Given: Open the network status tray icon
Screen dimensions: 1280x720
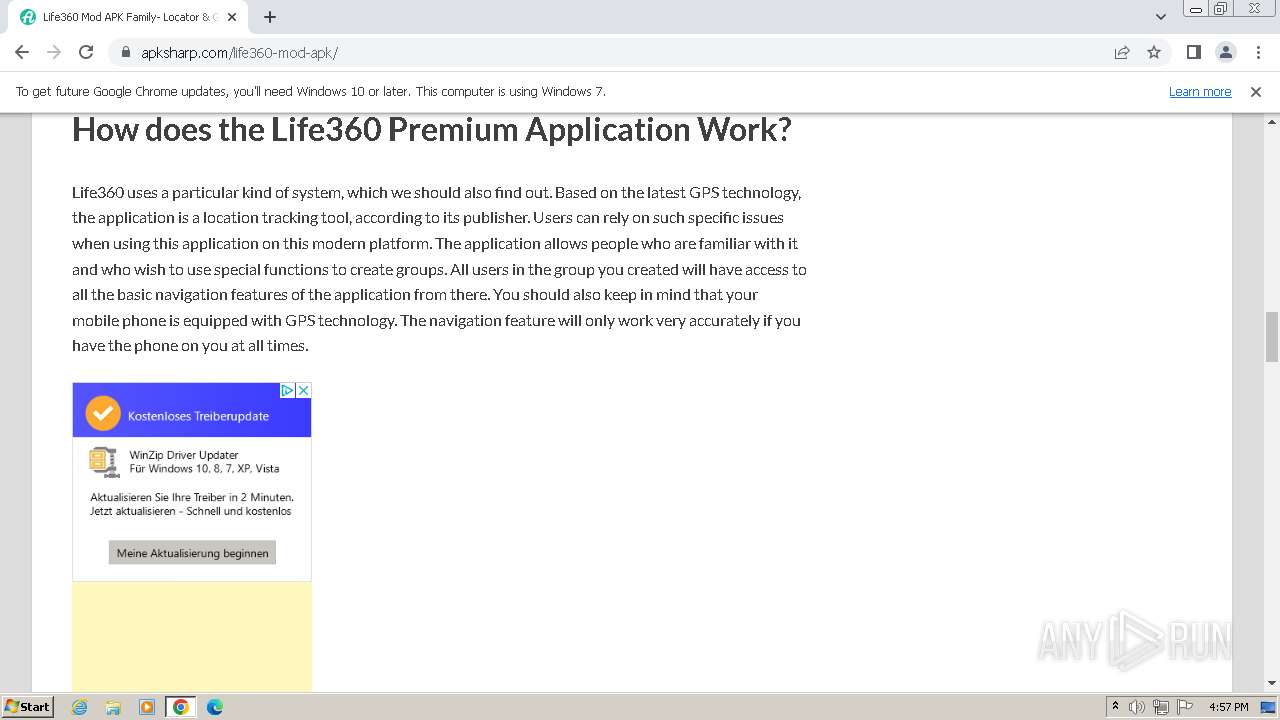Looking at the screenshot, I should point(1161,707).
